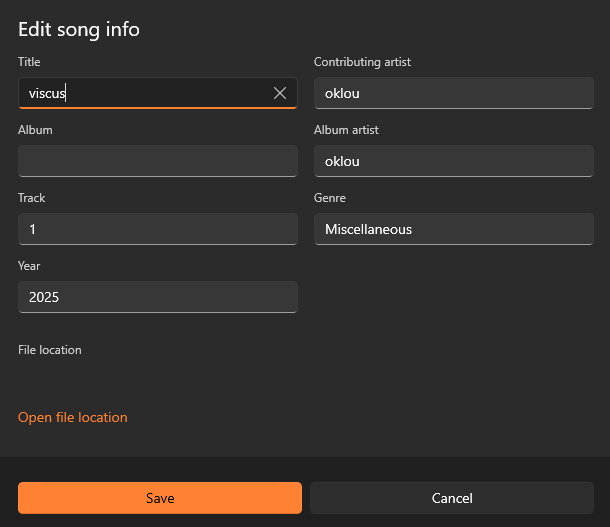This screenshot has width=610, height=527.
Task: Click the "File location" label text
Action: (50, 350)
